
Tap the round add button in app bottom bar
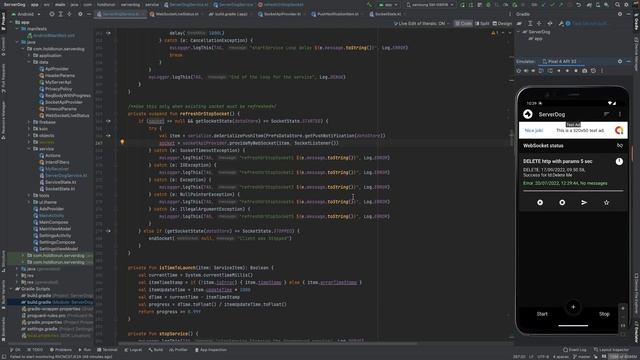pos(573,307)
